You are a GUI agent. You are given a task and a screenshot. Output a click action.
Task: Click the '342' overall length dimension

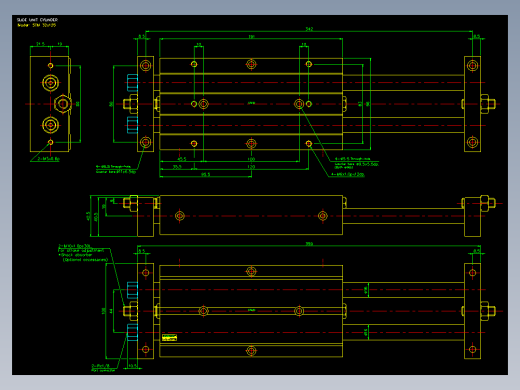309,29
